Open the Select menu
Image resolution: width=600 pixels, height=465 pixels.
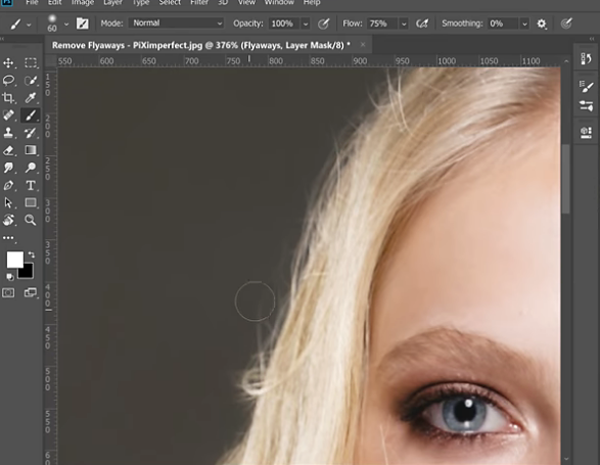[x=170, y=3]
